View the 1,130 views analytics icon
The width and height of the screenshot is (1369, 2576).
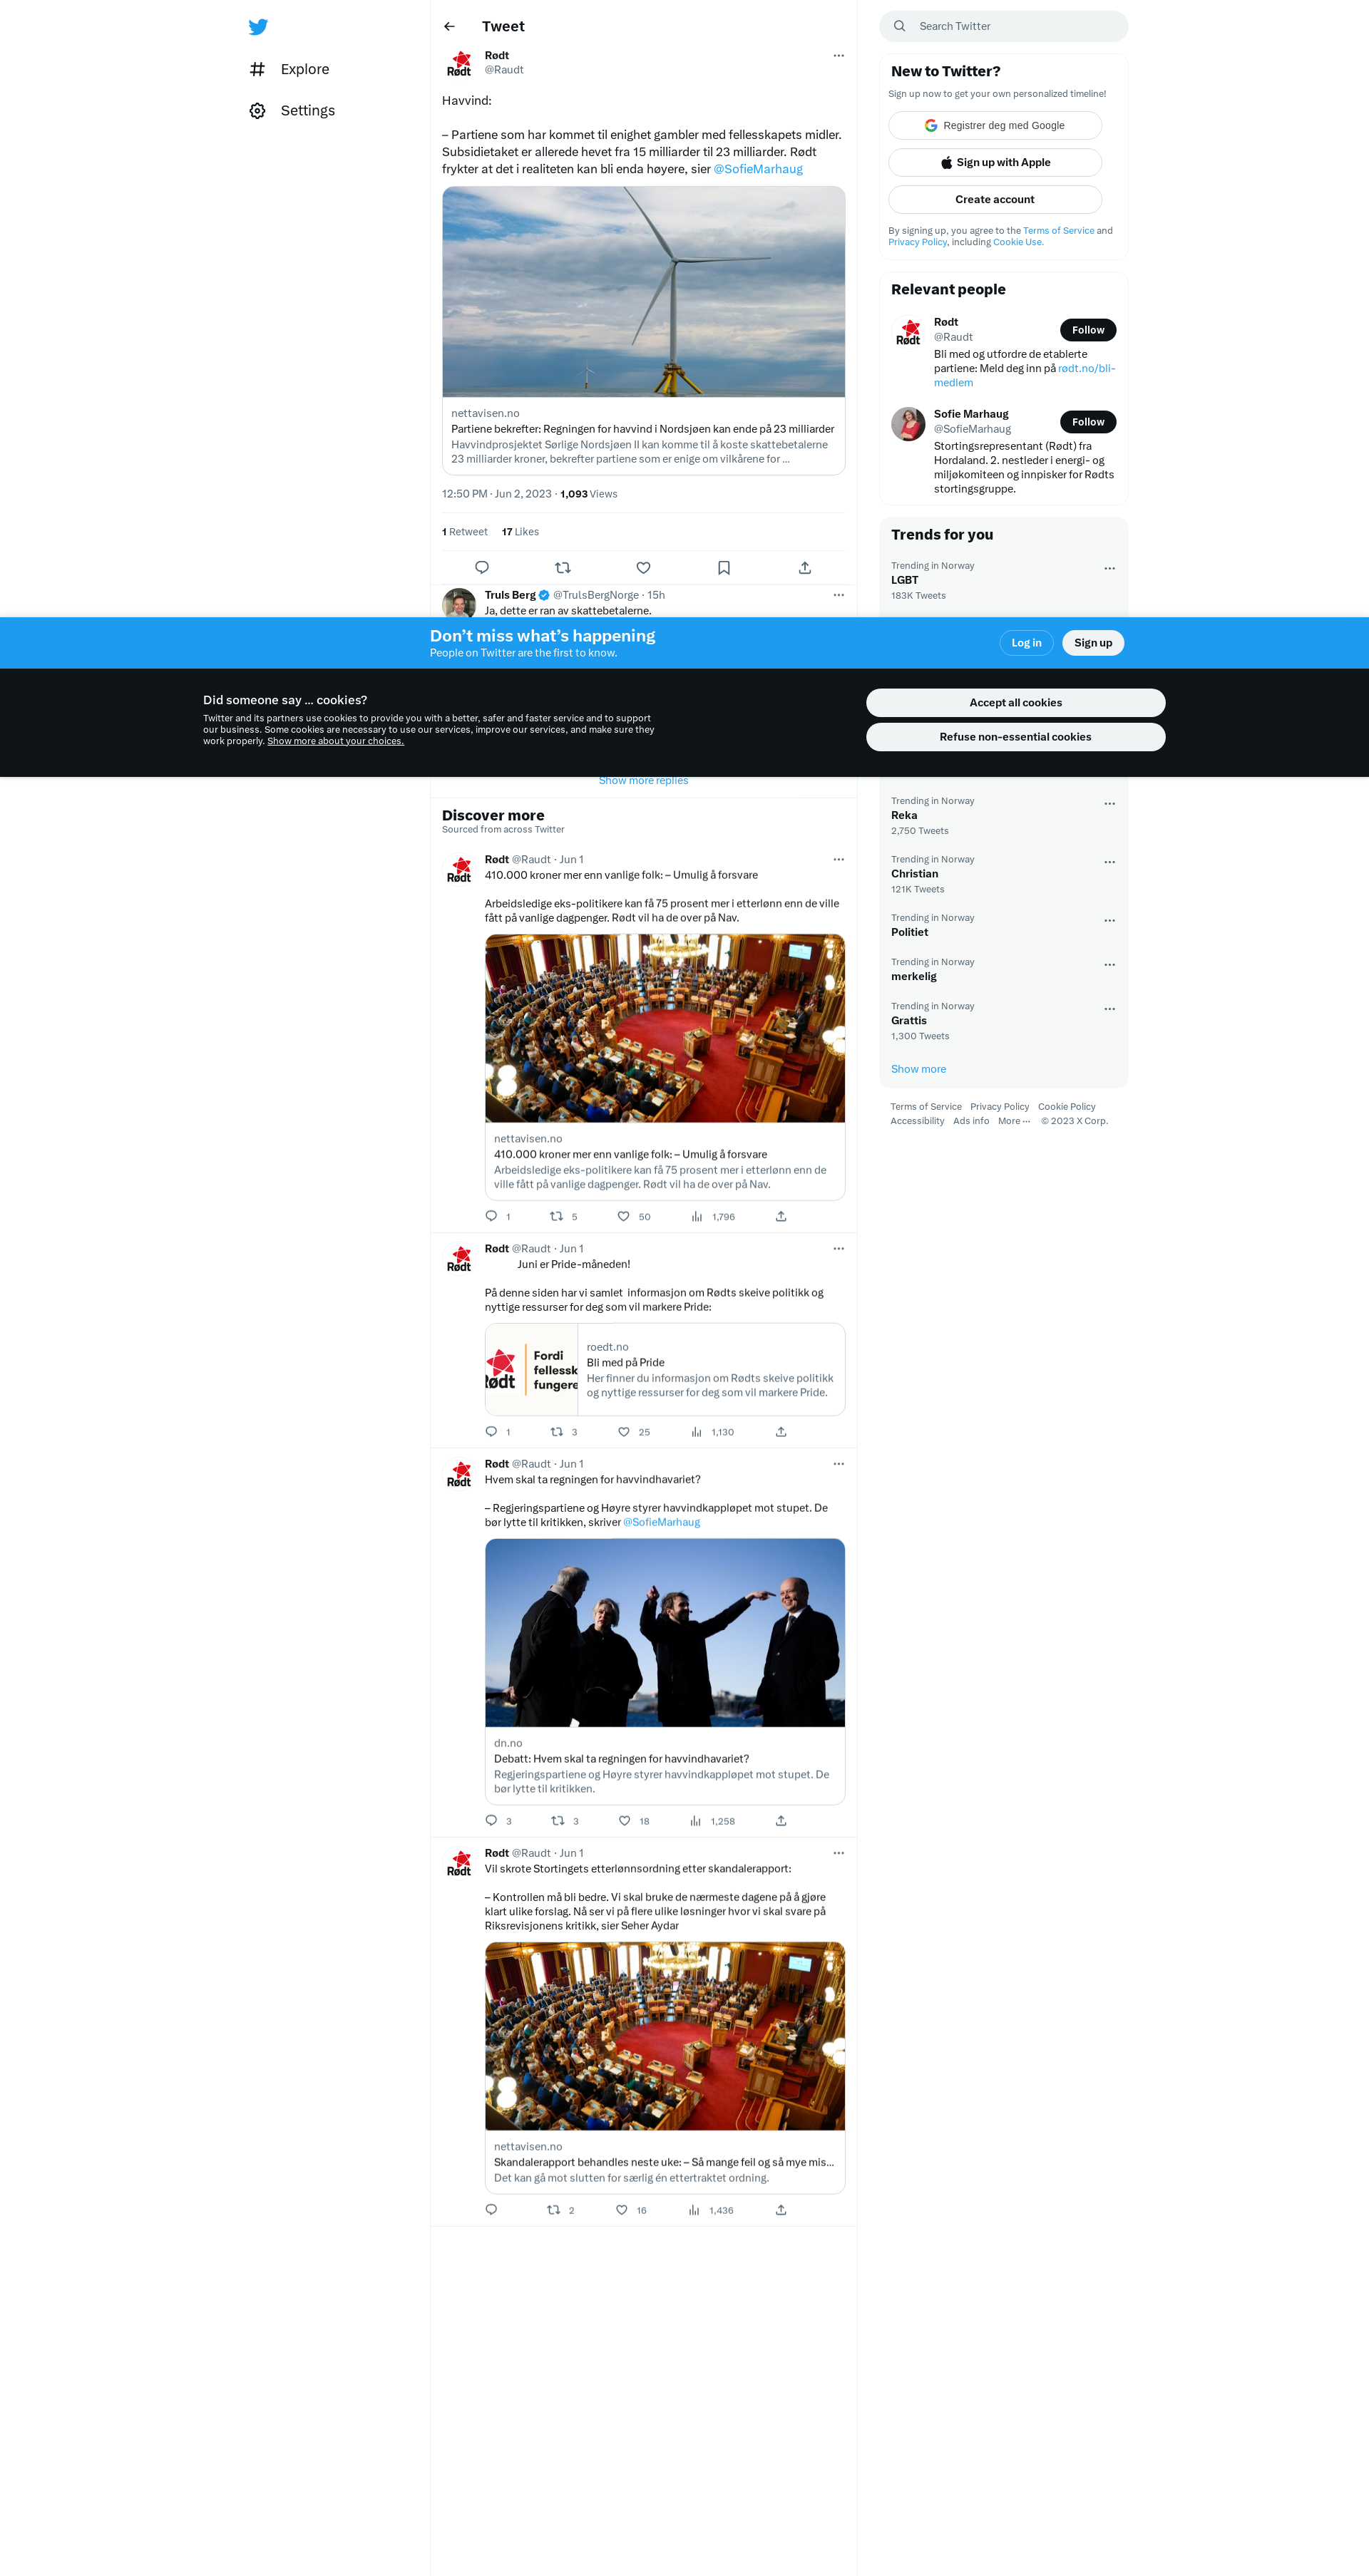697,1432
